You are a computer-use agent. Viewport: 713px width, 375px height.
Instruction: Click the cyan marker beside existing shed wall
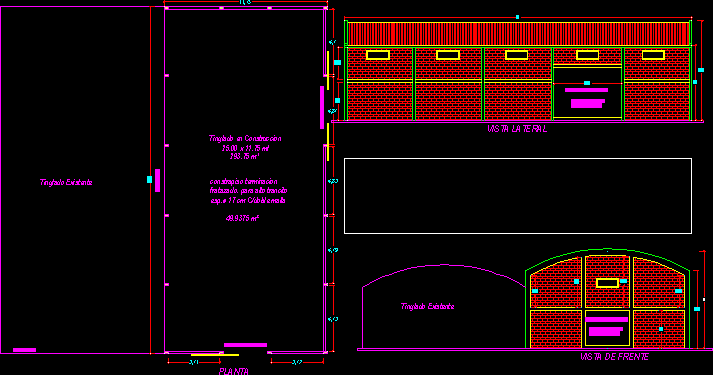[150, 180]
